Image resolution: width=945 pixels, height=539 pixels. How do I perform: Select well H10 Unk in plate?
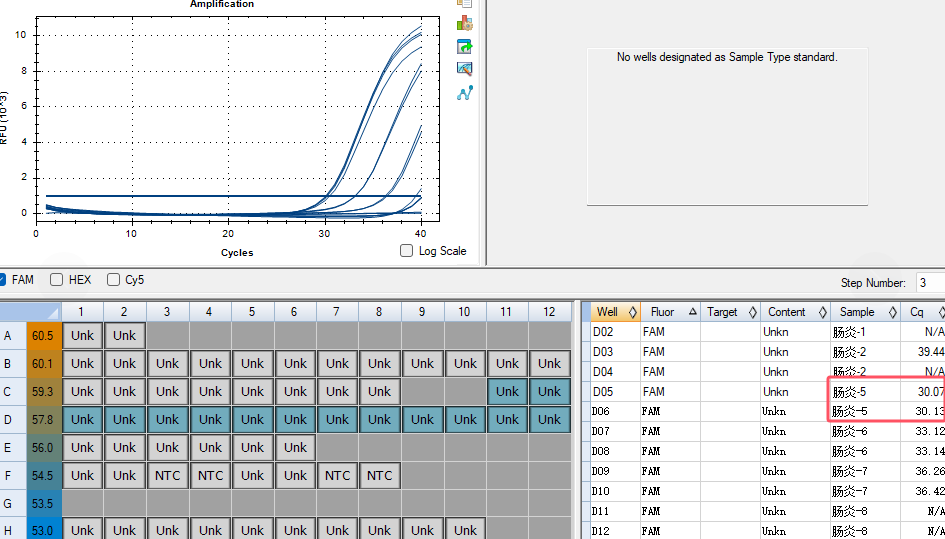[x=465, y=530]
